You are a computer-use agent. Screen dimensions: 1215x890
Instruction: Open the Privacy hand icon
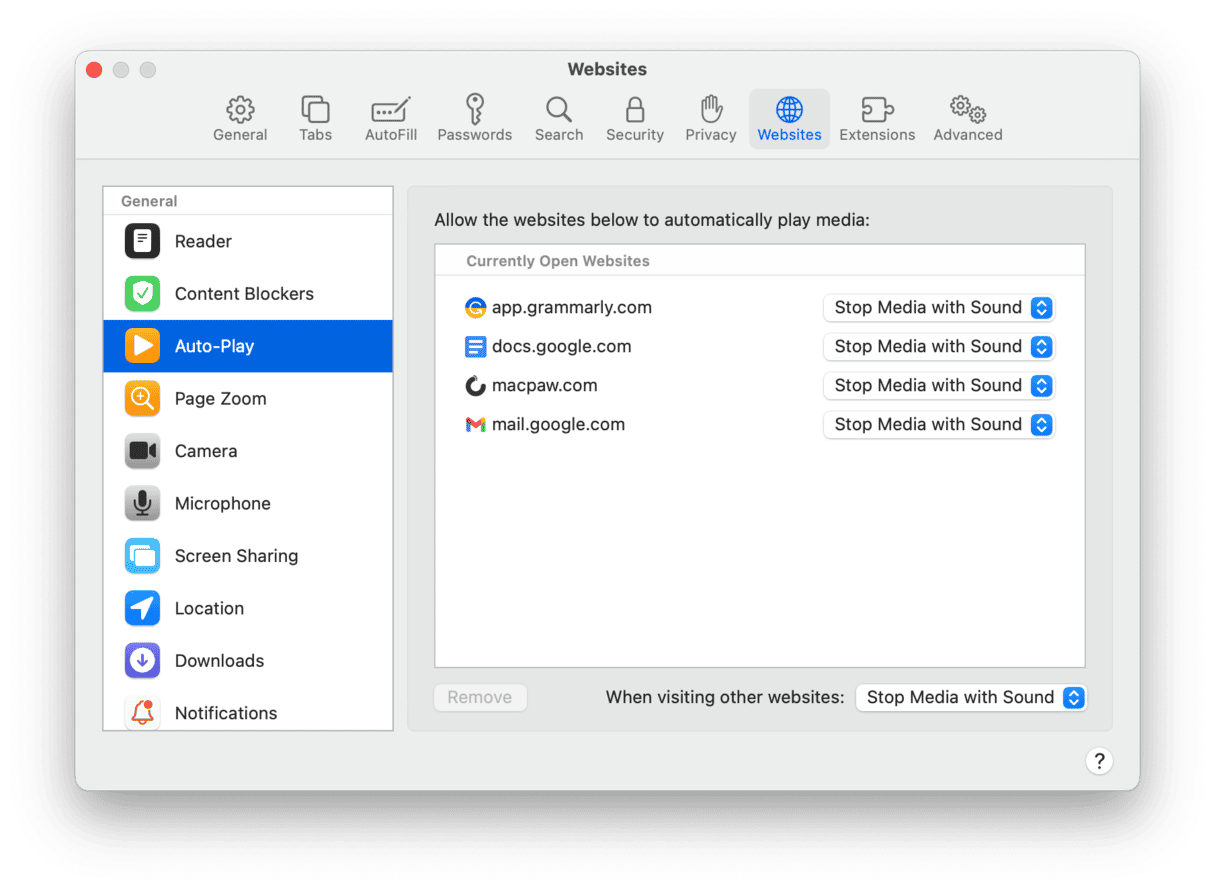pyautogui.click(x=711, y=109)
